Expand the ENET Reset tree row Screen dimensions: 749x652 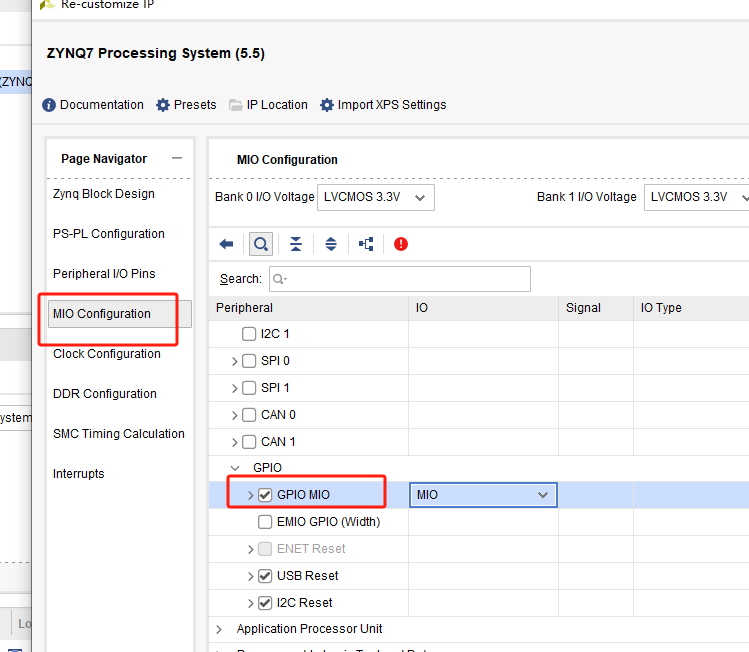(x=251, y=549)
